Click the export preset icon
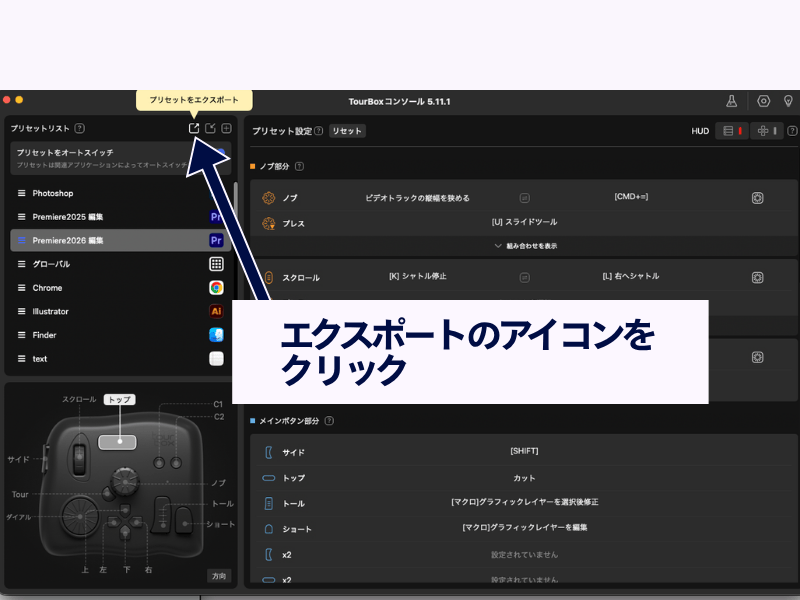Screen dimensions: 800x600 pyautogui.click(x=194, y=128)
